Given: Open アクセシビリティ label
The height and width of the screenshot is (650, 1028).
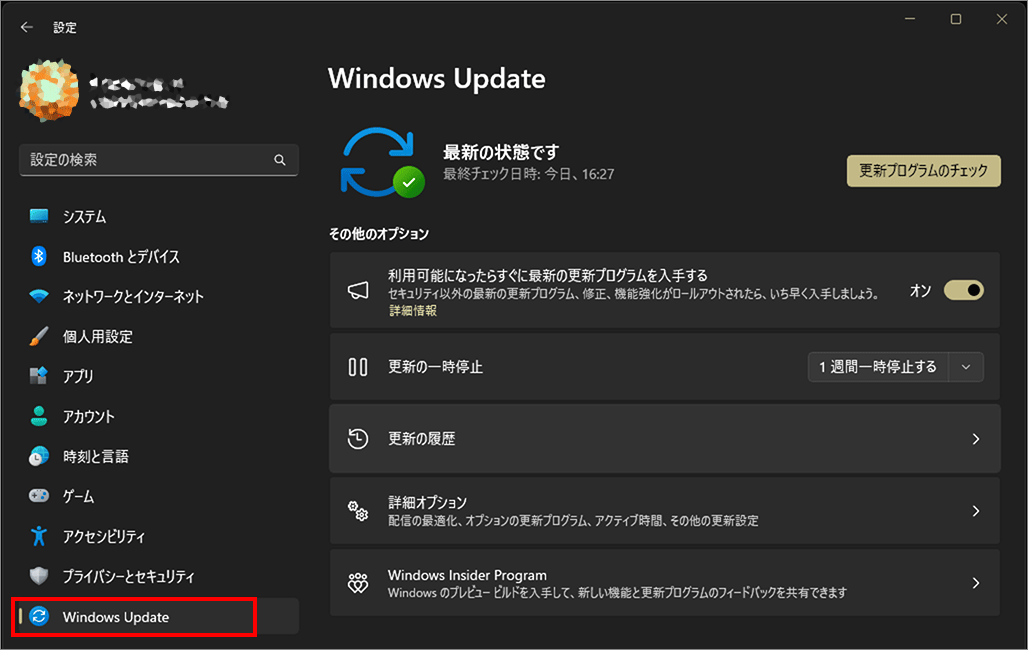Looking at the screenshot, I should [x=104, y=537].
